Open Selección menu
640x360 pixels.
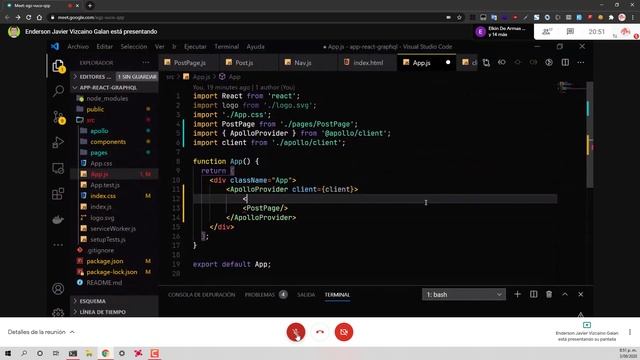(x=133, y=47)
